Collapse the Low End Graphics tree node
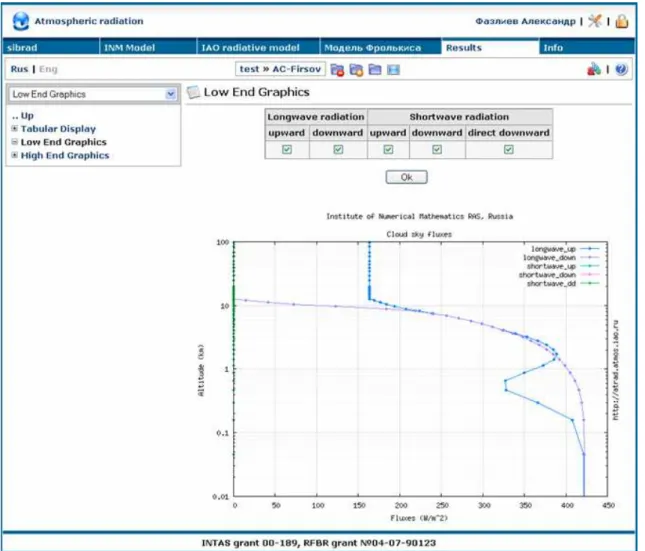This screenshot has height=551, width=645. [x=15, y=142]
